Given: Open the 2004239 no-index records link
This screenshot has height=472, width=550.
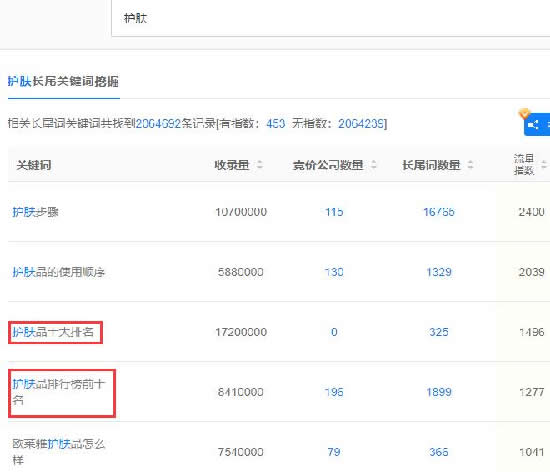Looking at the screenshot, I should coord(361,123).
